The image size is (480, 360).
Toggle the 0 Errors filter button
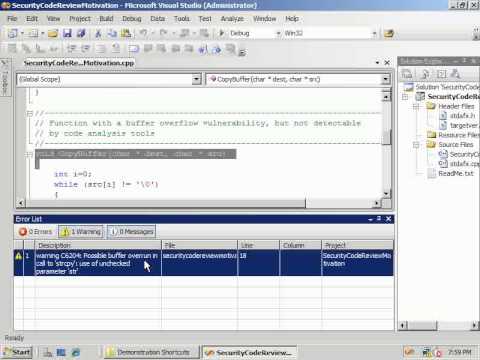click(36, 231)
